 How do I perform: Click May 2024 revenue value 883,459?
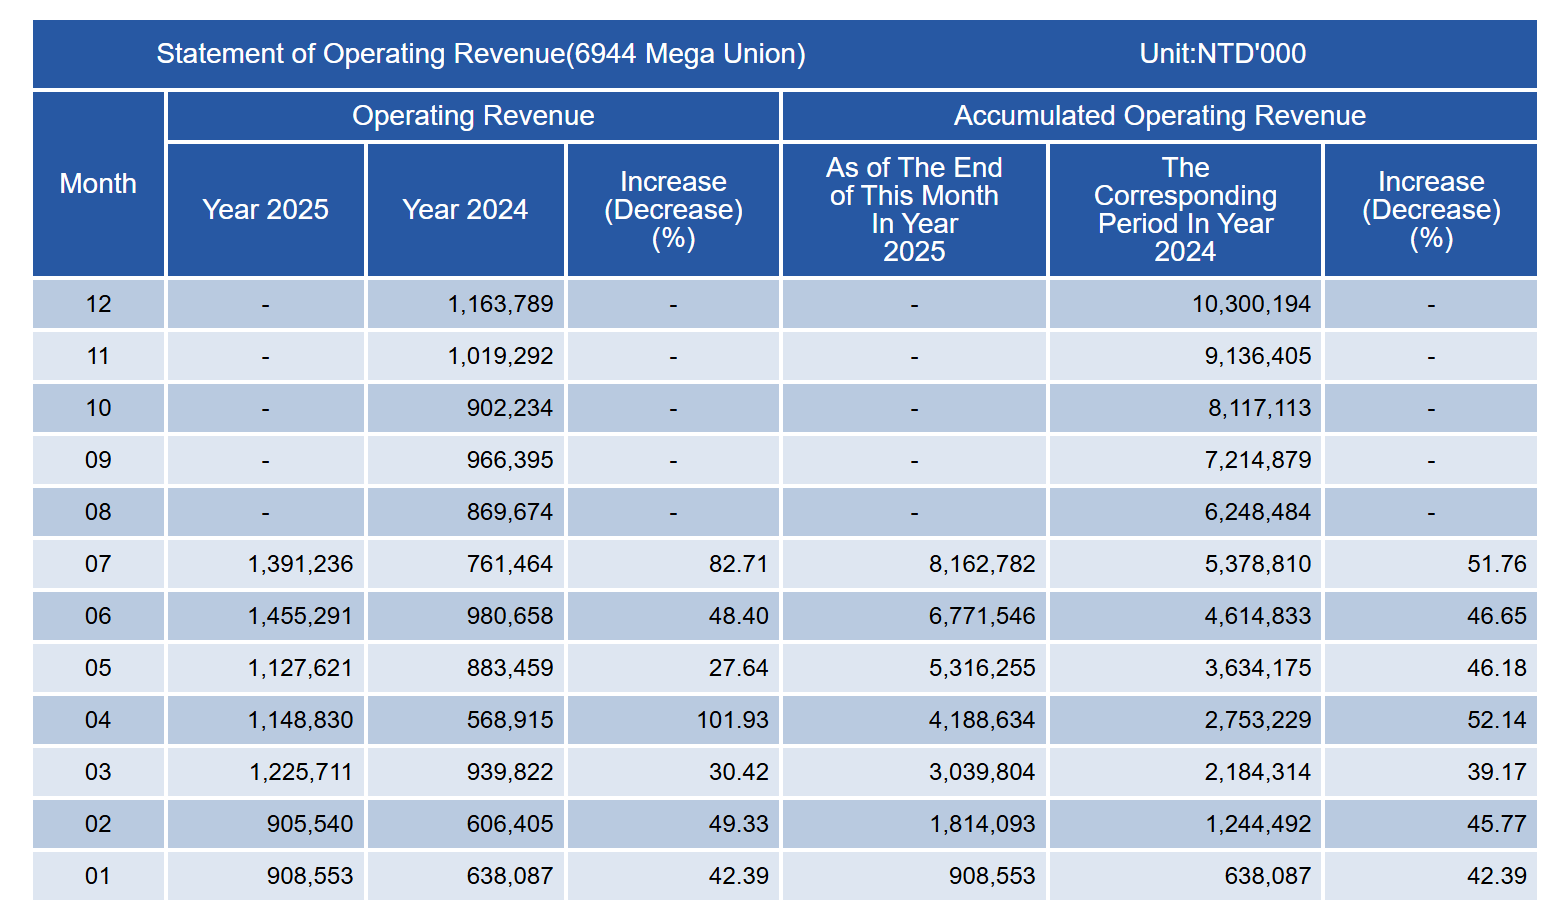click(x=510, y=668)
